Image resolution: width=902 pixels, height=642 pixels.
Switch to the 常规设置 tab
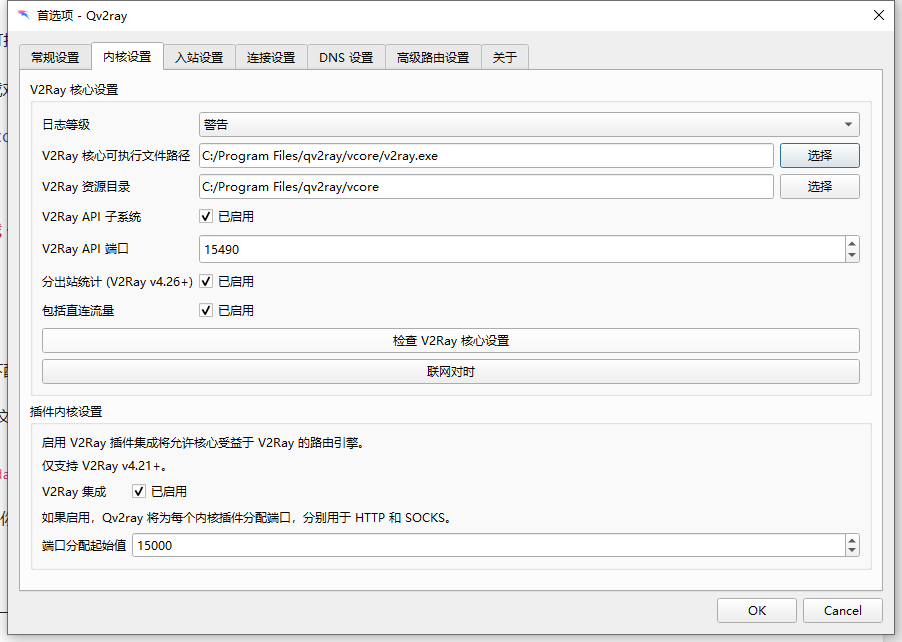(54, 57)
